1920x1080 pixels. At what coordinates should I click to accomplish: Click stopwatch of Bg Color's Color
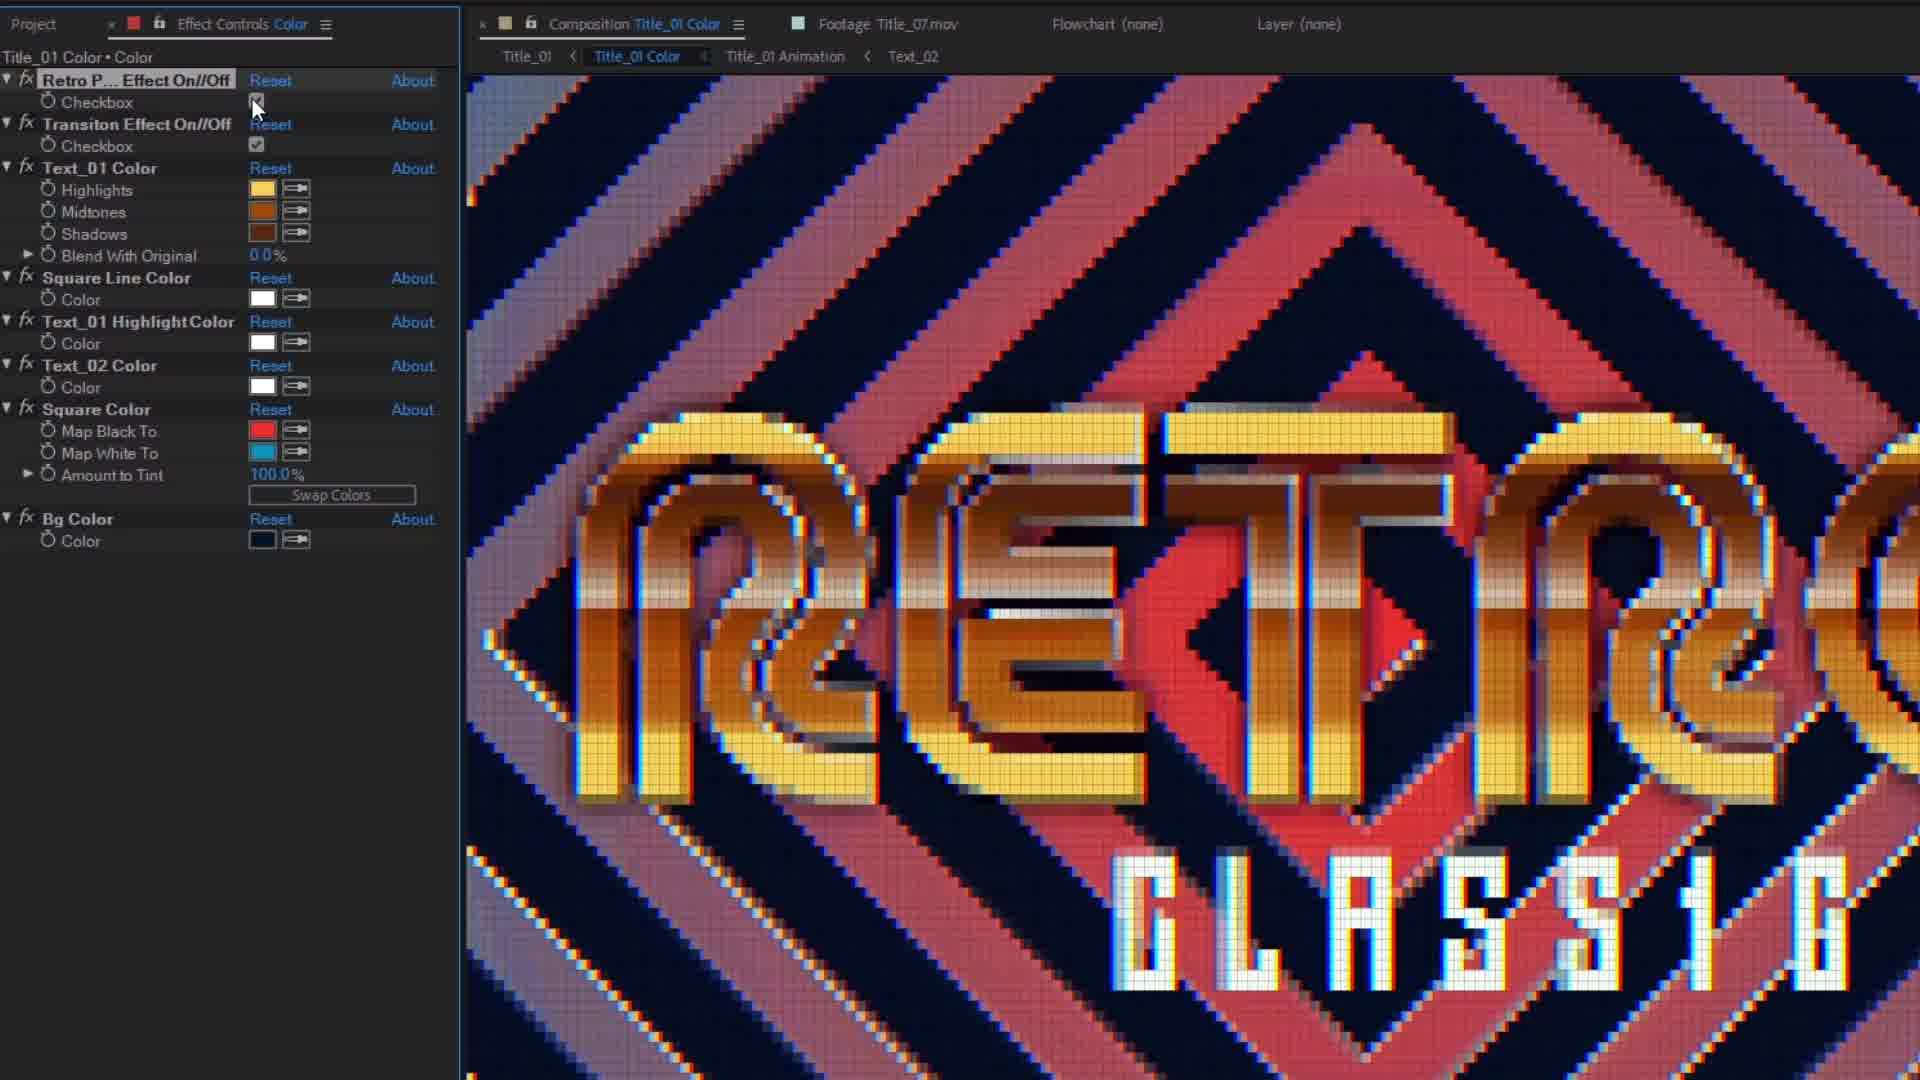48,540
